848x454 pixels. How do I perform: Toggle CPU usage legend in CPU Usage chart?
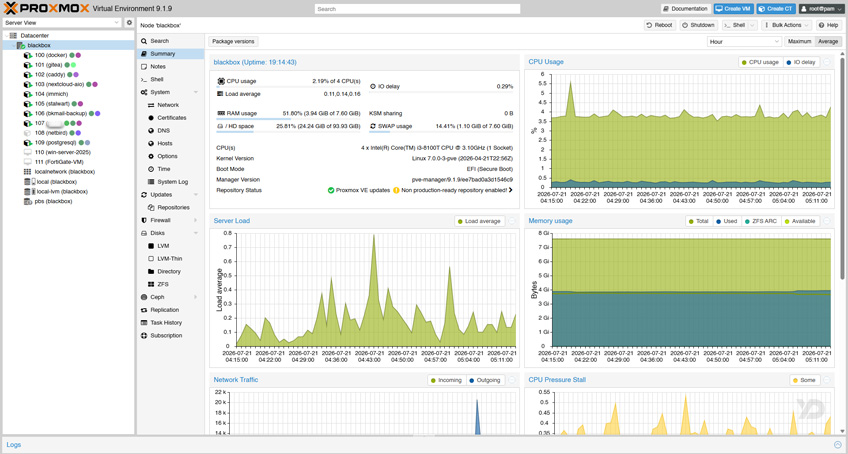click(760, 62)
